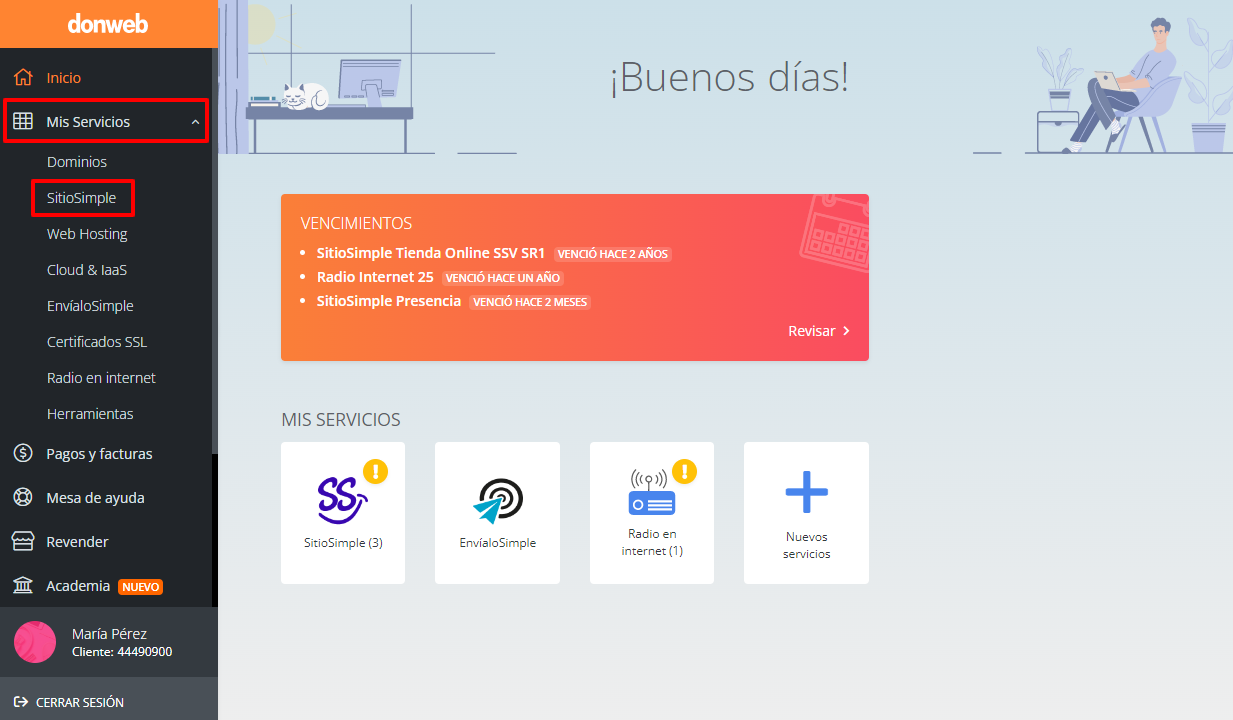
Task: Click the Cerrar Sesión logout arrow icon
Action: point(21,702)
